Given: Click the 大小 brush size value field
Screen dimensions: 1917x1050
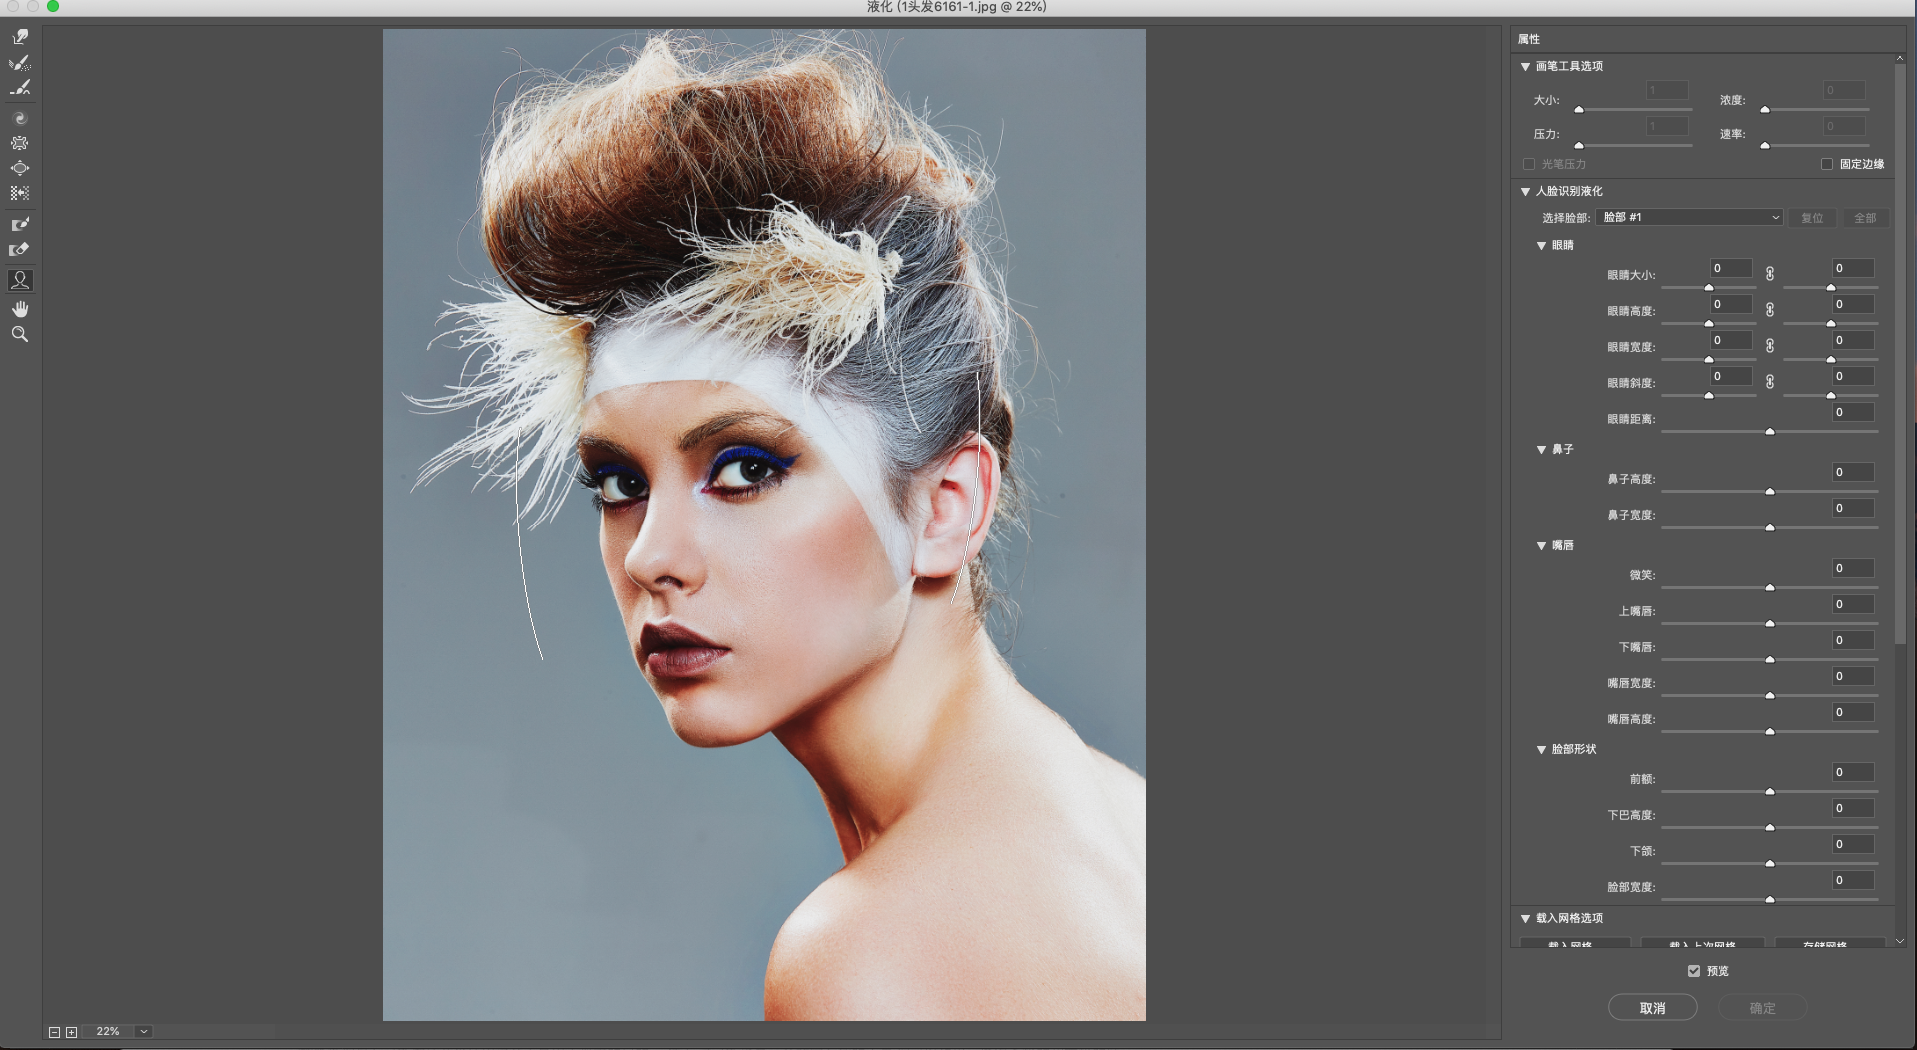Looking at the screenshot, I should tap(1667, 90).
